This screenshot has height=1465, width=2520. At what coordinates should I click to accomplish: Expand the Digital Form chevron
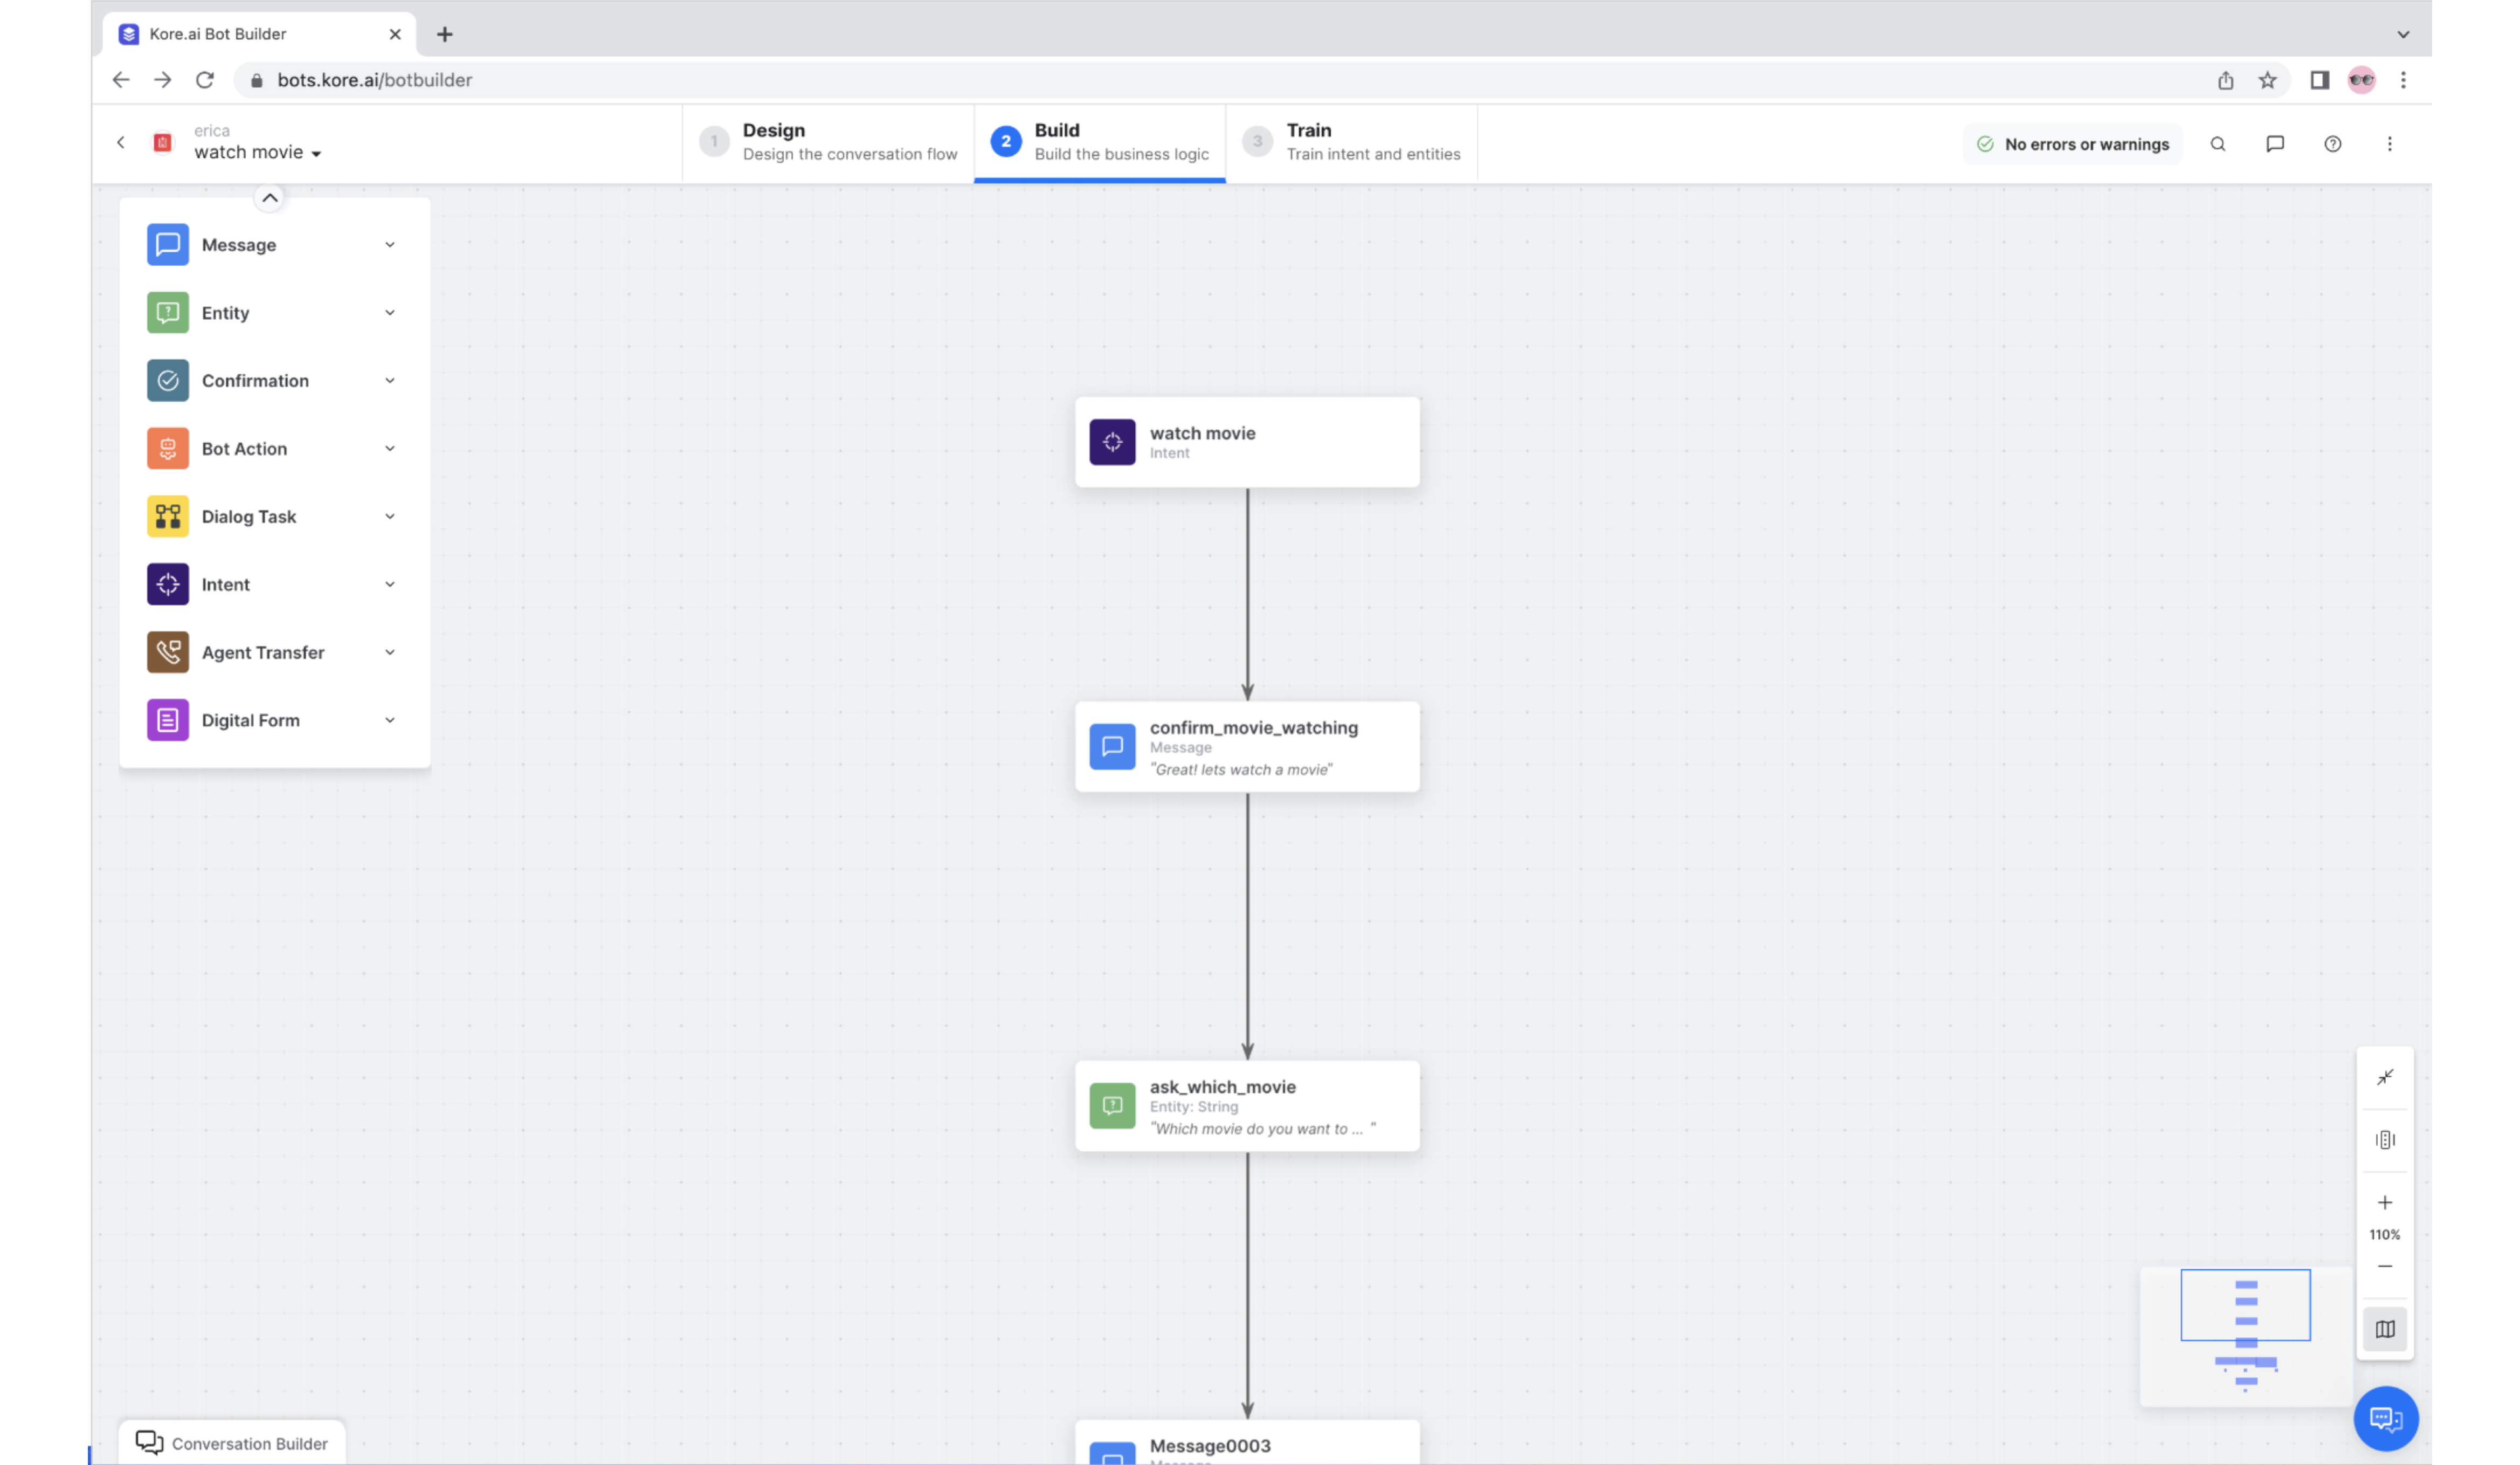390,721
